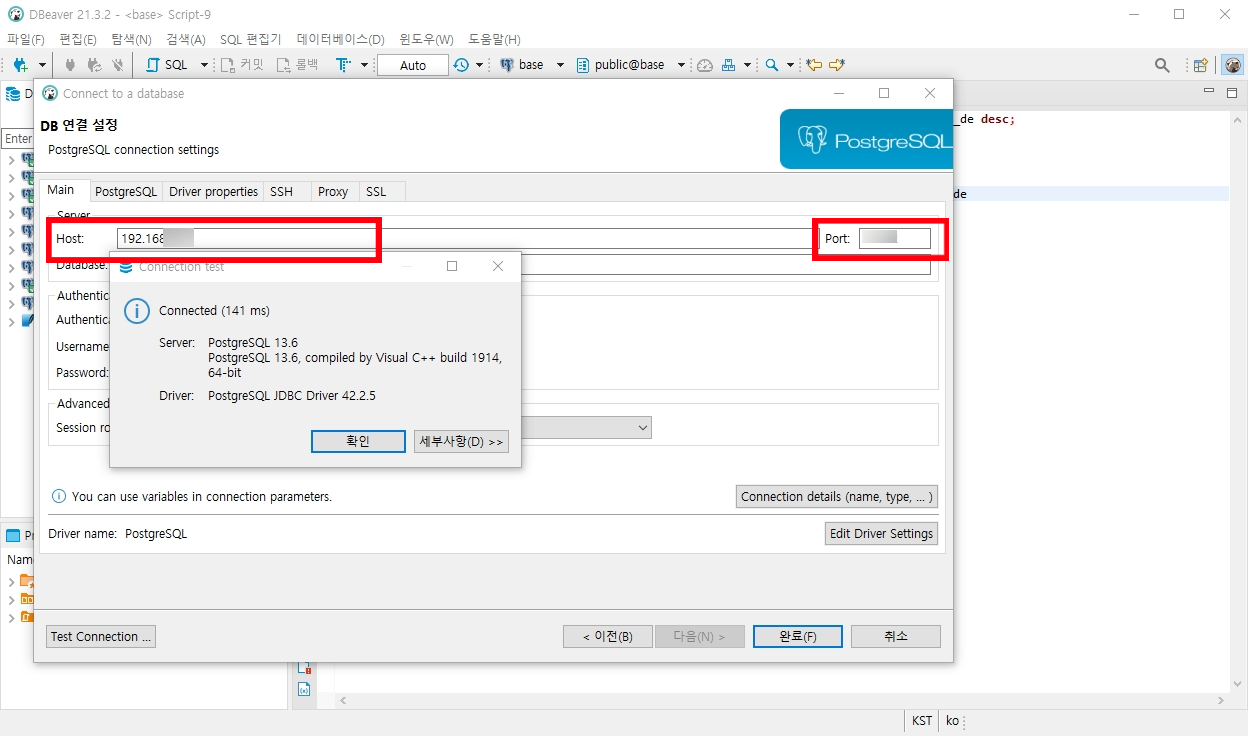Click the script error log side icon

[x=304, y=666]
